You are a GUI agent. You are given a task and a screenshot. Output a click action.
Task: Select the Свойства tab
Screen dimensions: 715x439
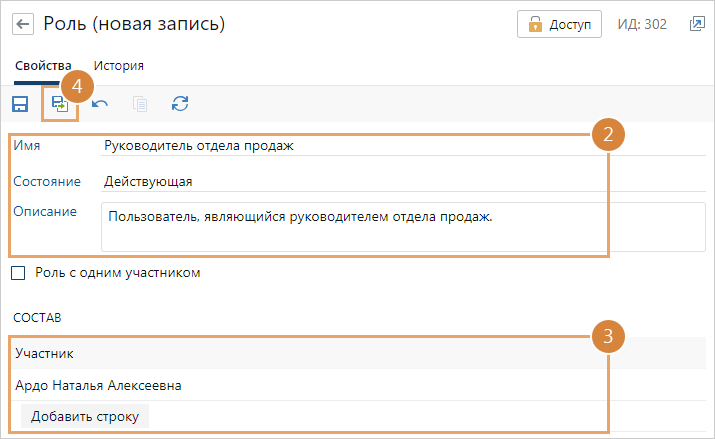[x=43, y=66]
